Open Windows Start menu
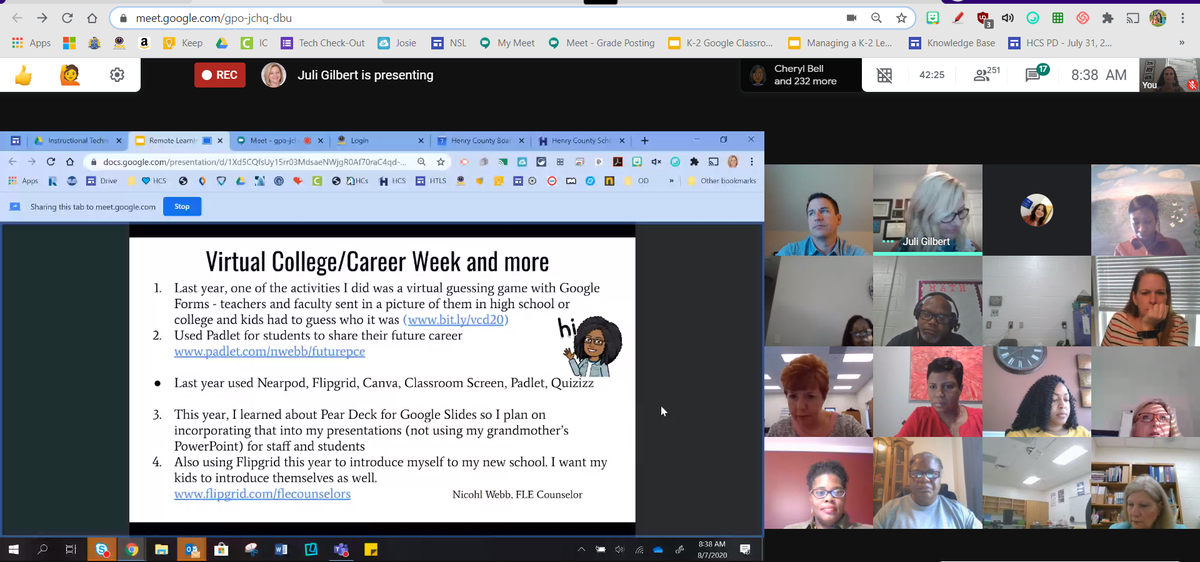The height and width of the screenshot is (562, 1200). click(x=16, y=549)
